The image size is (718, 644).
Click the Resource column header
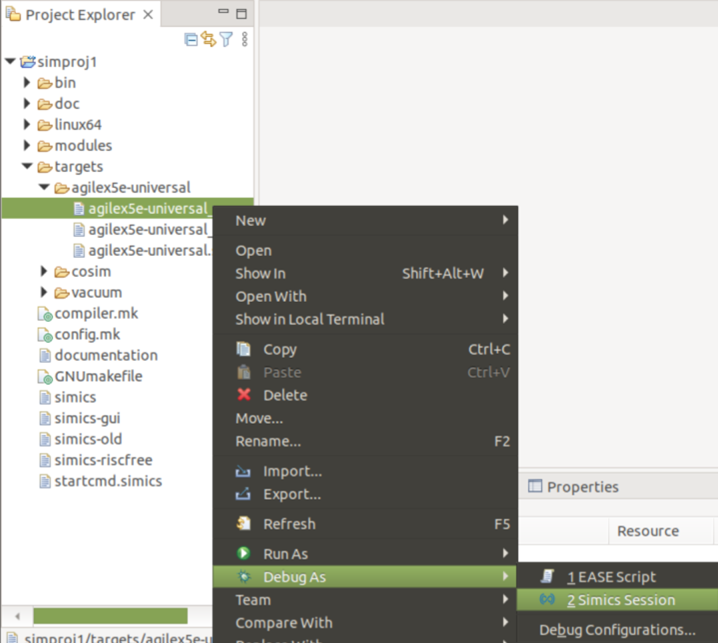point(647,531)
